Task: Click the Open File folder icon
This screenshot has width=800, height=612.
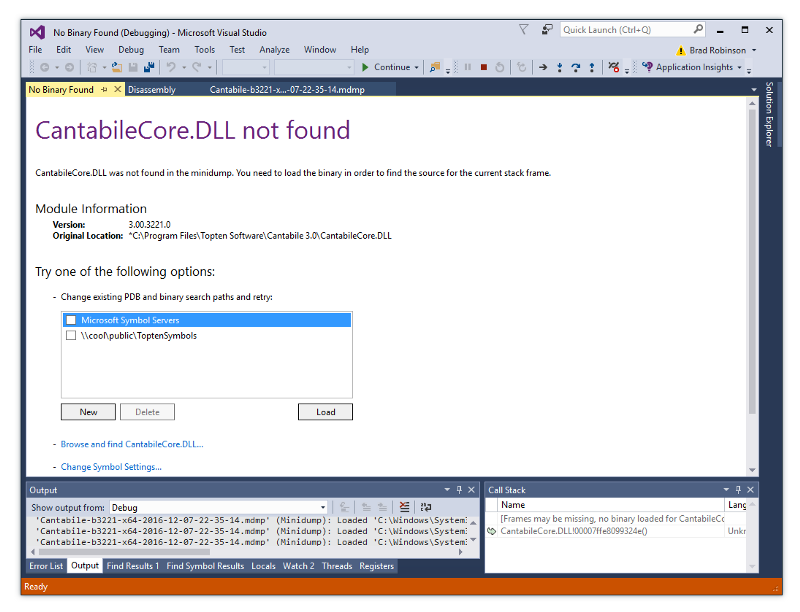Action: click(117, 67)
